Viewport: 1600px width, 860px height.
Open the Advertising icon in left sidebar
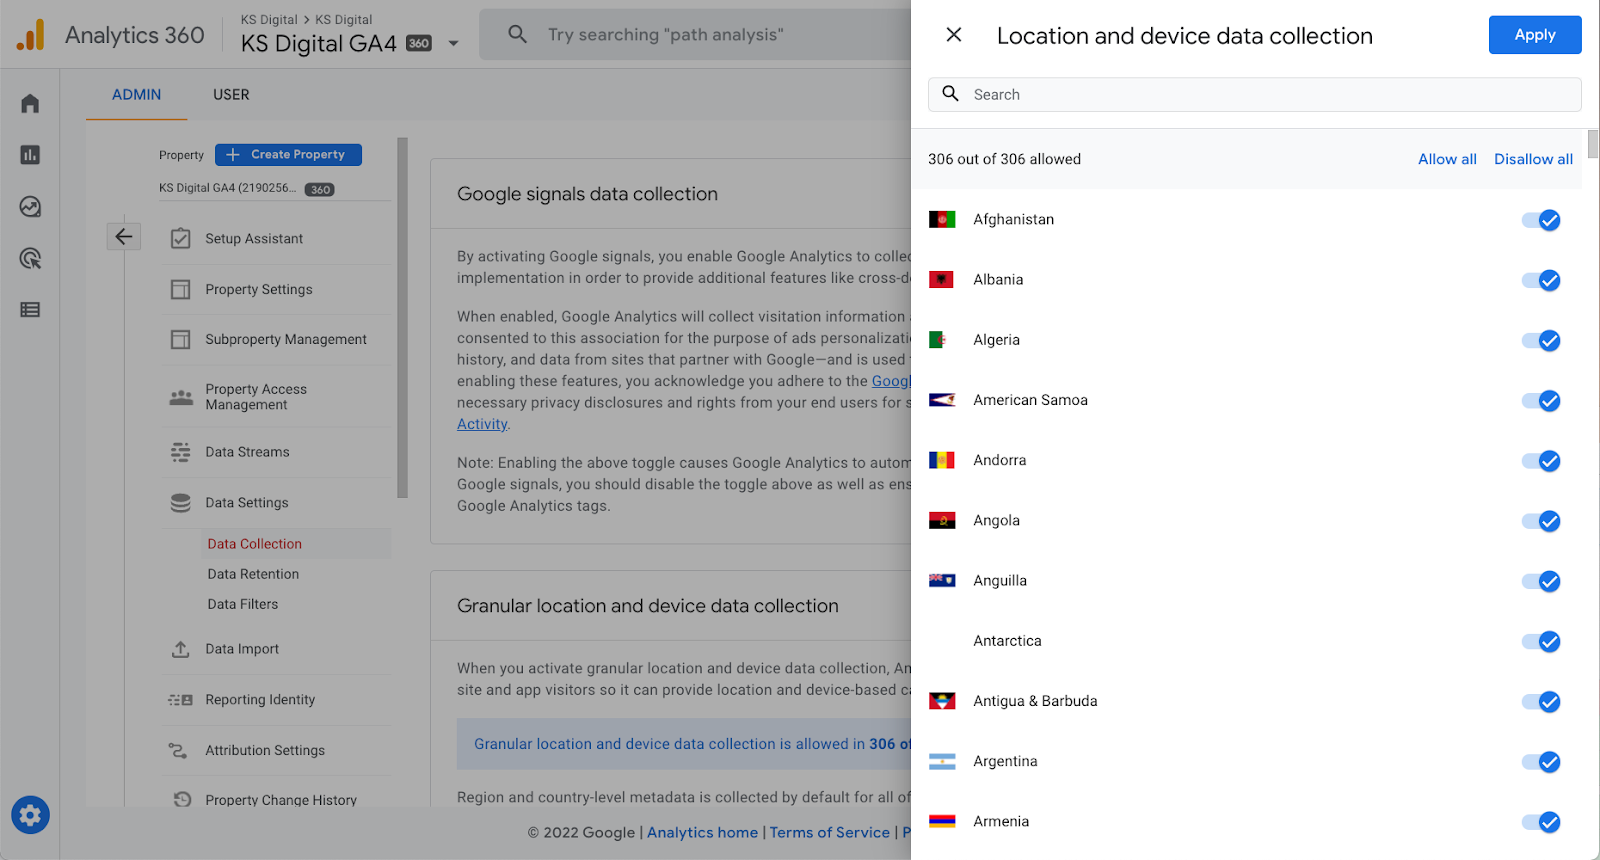click(x=30, y=259)
